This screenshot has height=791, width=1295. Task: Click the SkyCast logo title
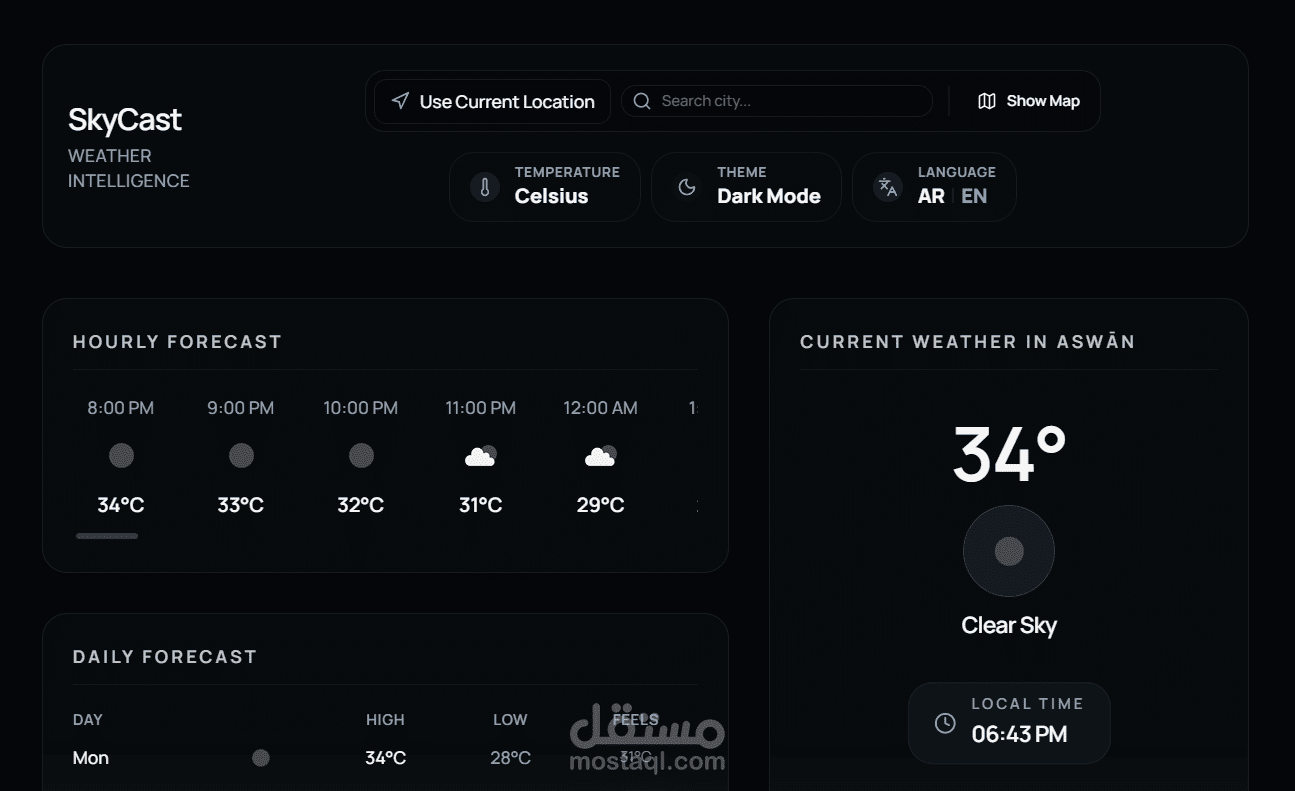coord(125,120)
